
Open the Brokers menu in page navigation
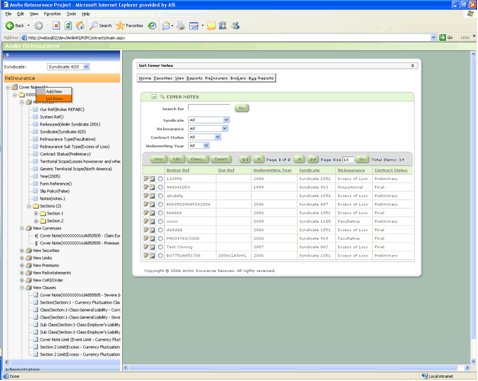coord(238,78)
